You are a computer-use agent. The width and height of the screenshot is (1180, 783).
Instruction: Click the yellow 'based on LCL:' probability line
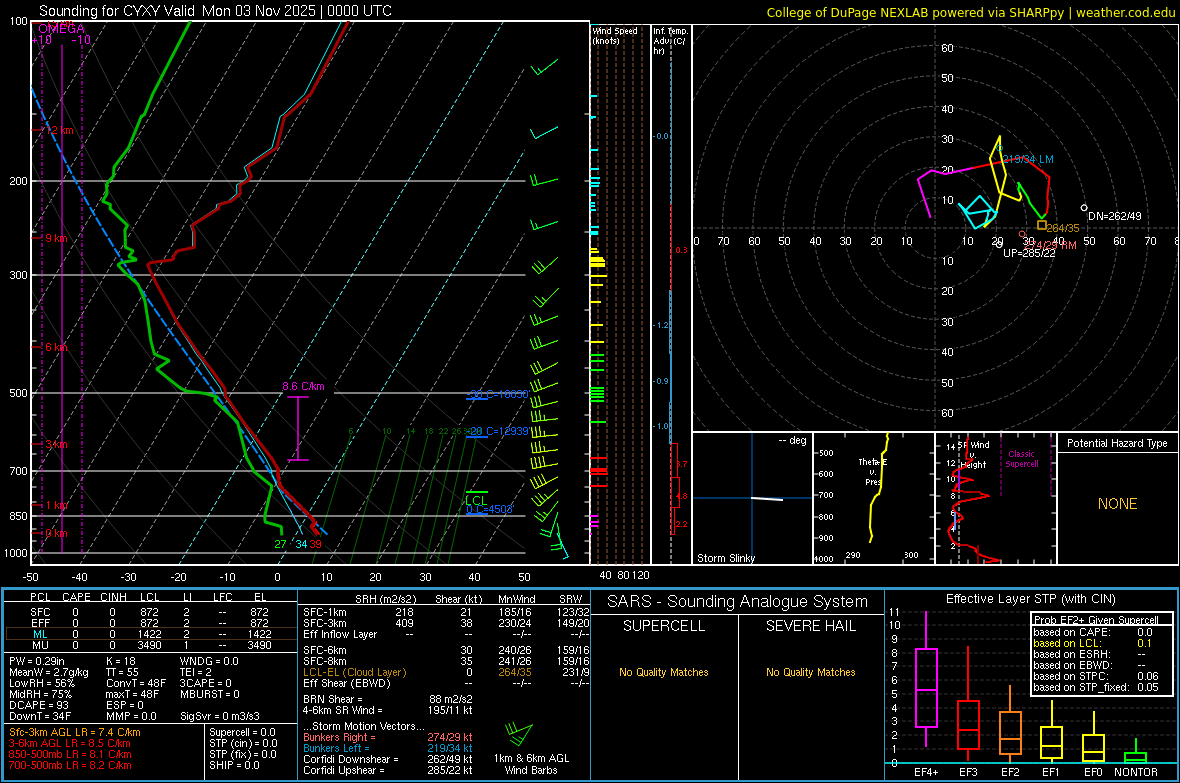(x=1093, y=643)
